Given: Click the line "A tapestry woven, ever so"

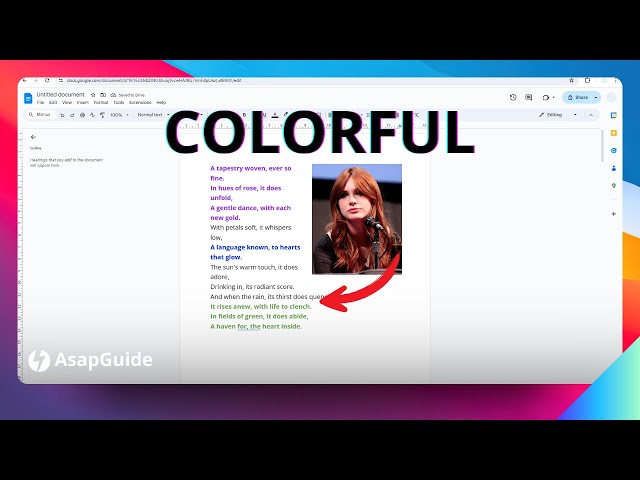Looking at the screenshot, I should coord(251,168).
